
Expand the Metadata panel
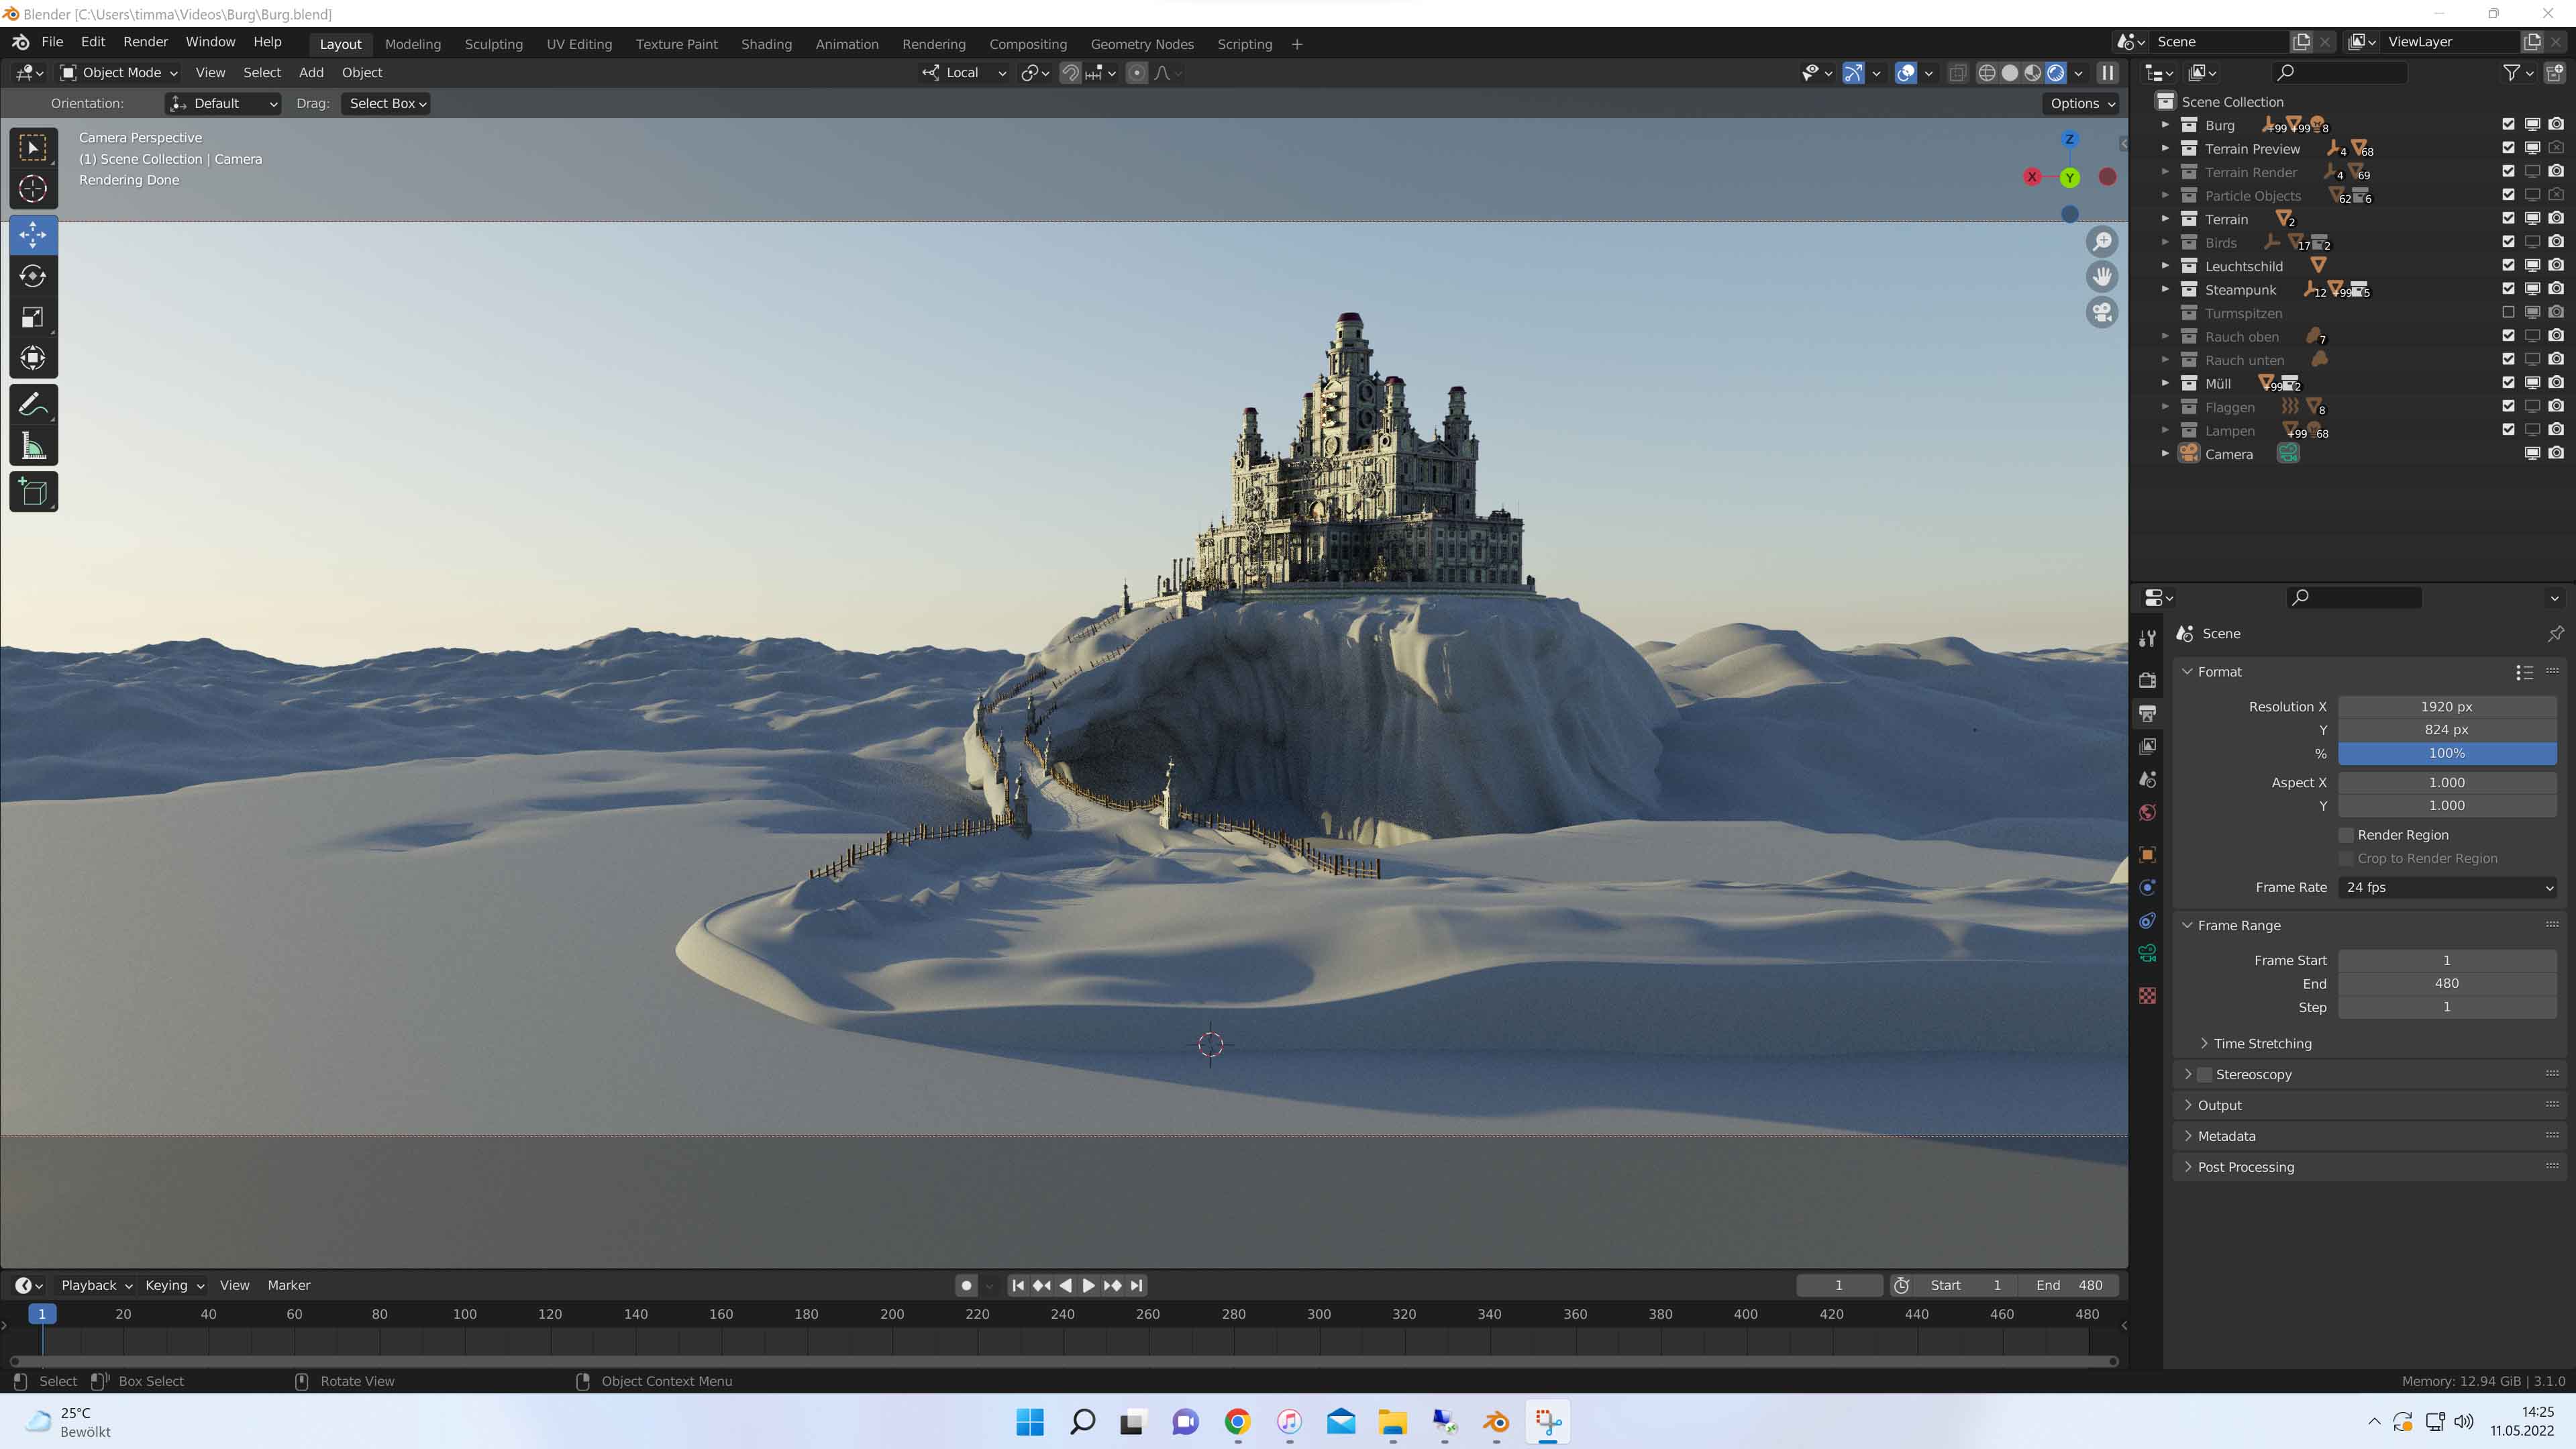pyautogui.click(x=2226, y=1136)
